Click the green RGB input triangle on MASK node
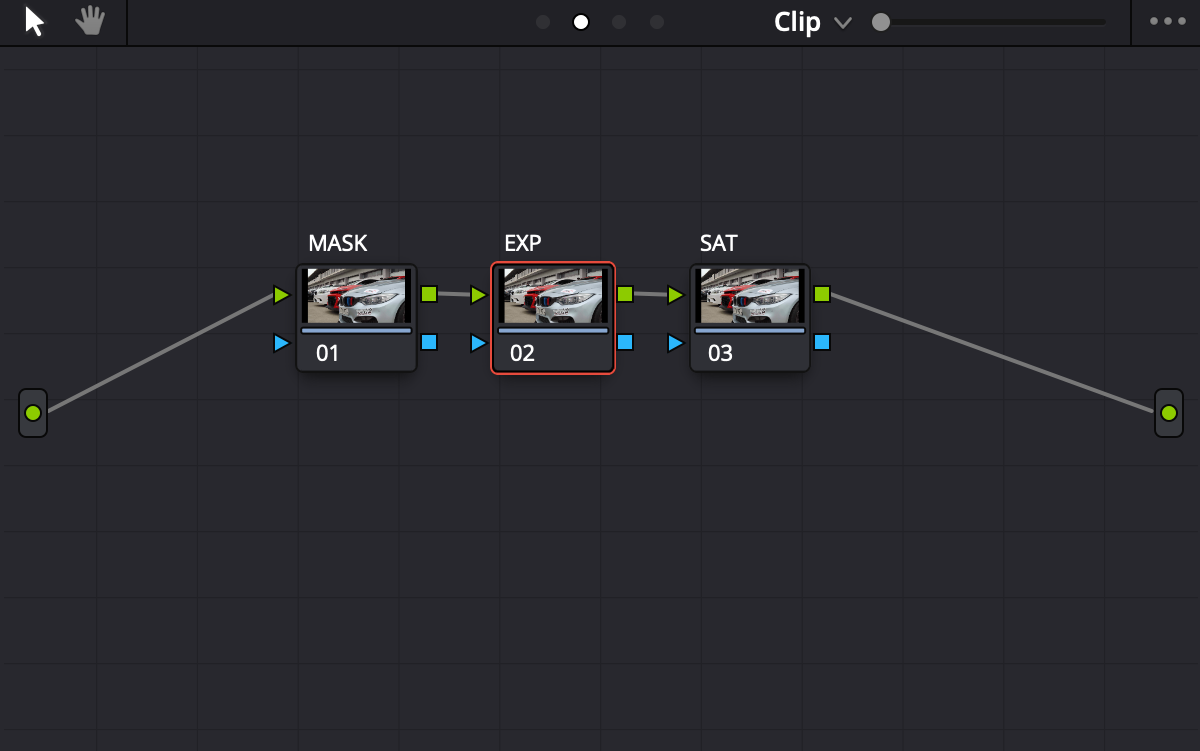Image resolution: width=1200 pixels, height=751 pixels. (281, 295)
